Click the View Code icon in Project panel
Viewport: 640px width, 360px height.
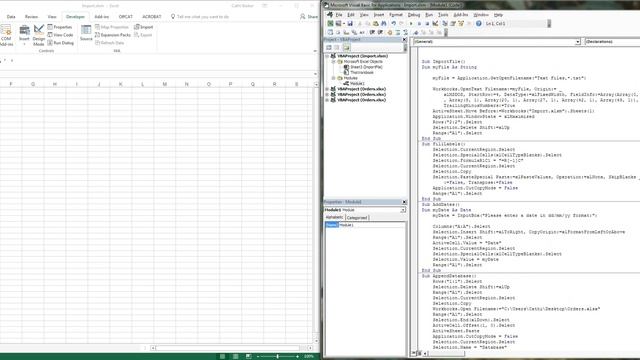pos(329,47)
